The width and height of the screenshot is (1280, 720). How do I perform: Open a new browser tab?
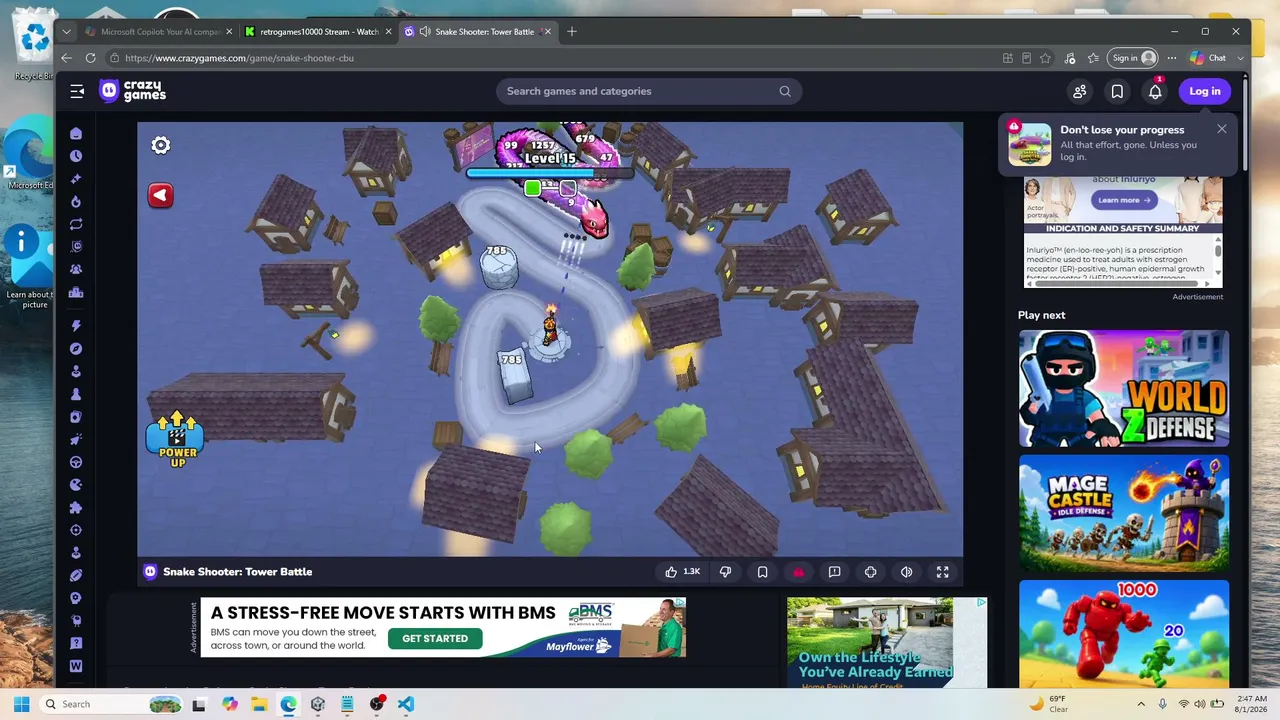coord(572,31)
